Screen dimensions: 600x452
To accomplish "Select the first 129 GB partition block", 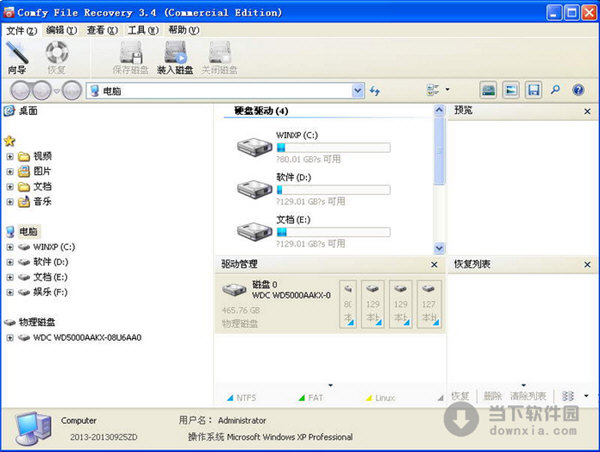I will [x=372, y=304].
